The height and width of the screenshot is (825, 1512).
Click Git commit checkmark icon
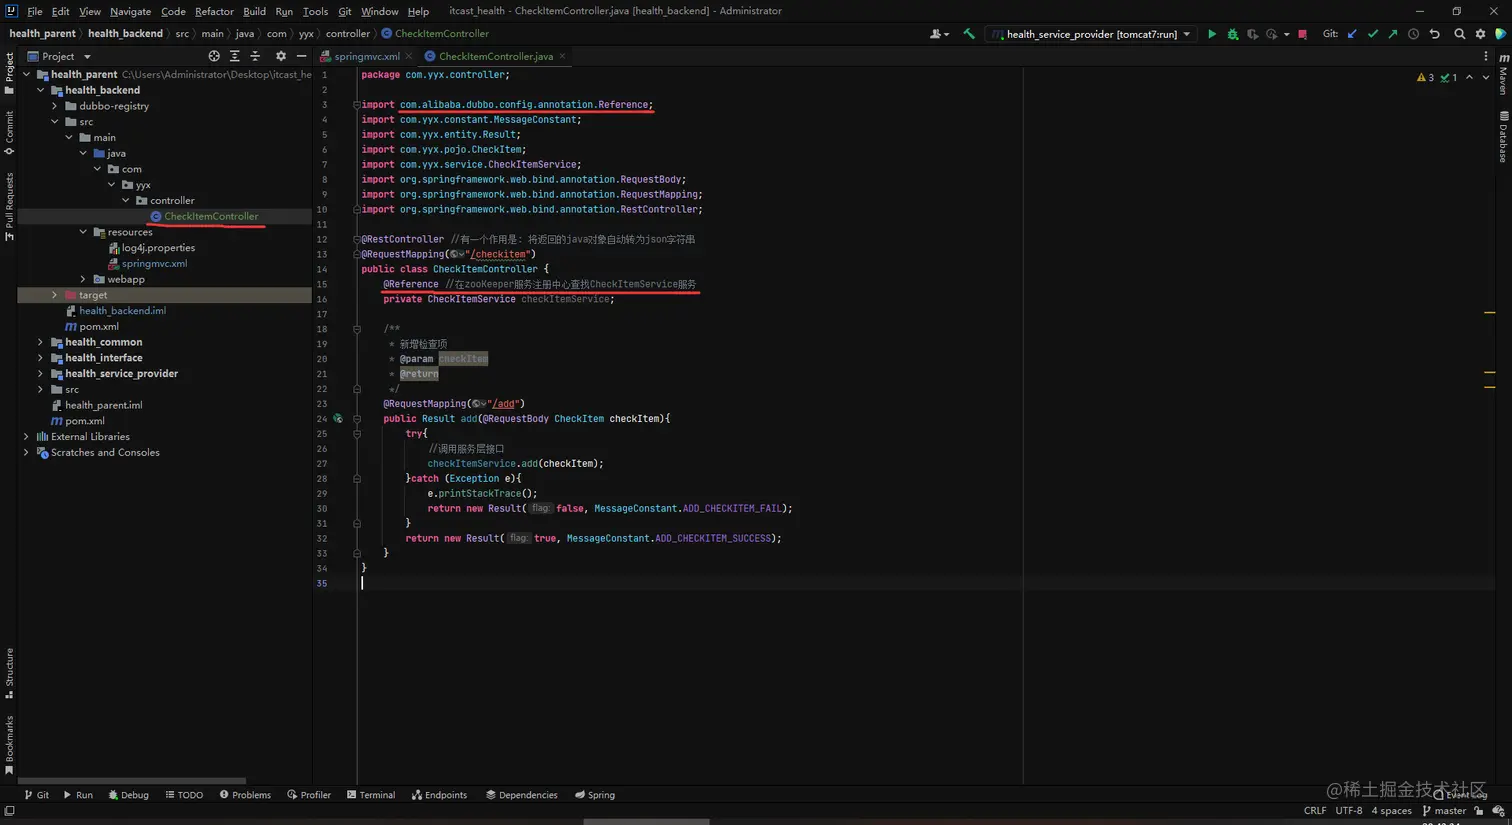click(x=1372, y=34)
